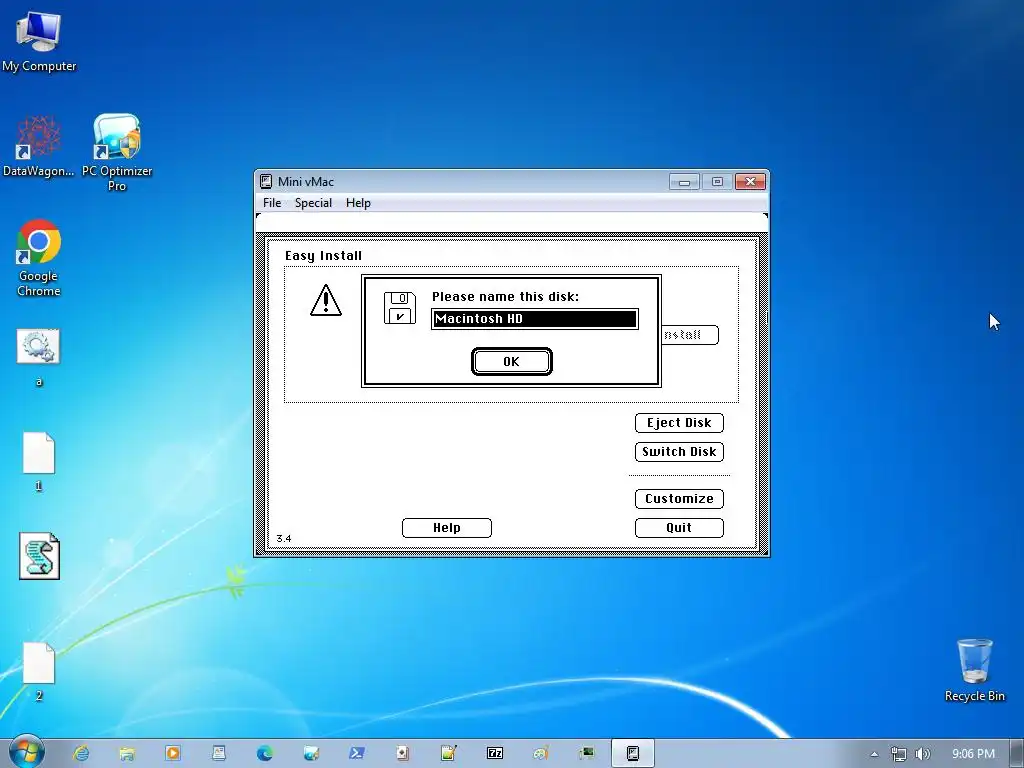
Task: Click the volume speaker tray icon
Action: (922, 754)
